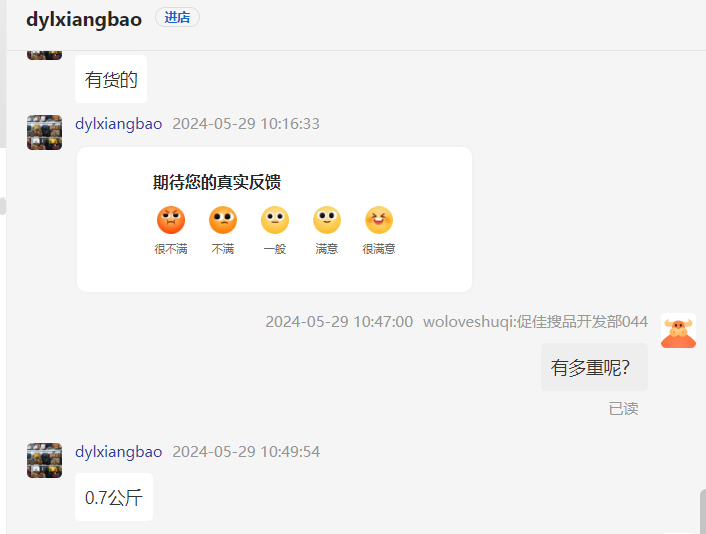Click the 很满意 rating label text
The width and height of the screenshot is (706, 534).
[379, 249]
